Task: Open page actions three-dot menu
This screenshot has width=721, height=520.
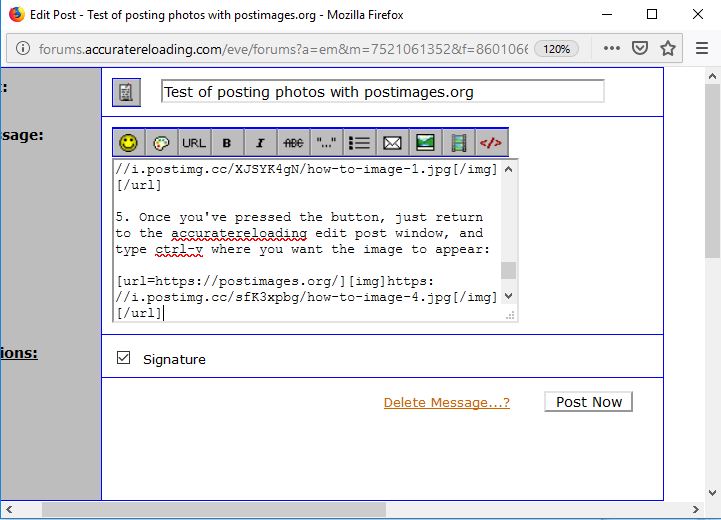Action: tap(612, 48)
